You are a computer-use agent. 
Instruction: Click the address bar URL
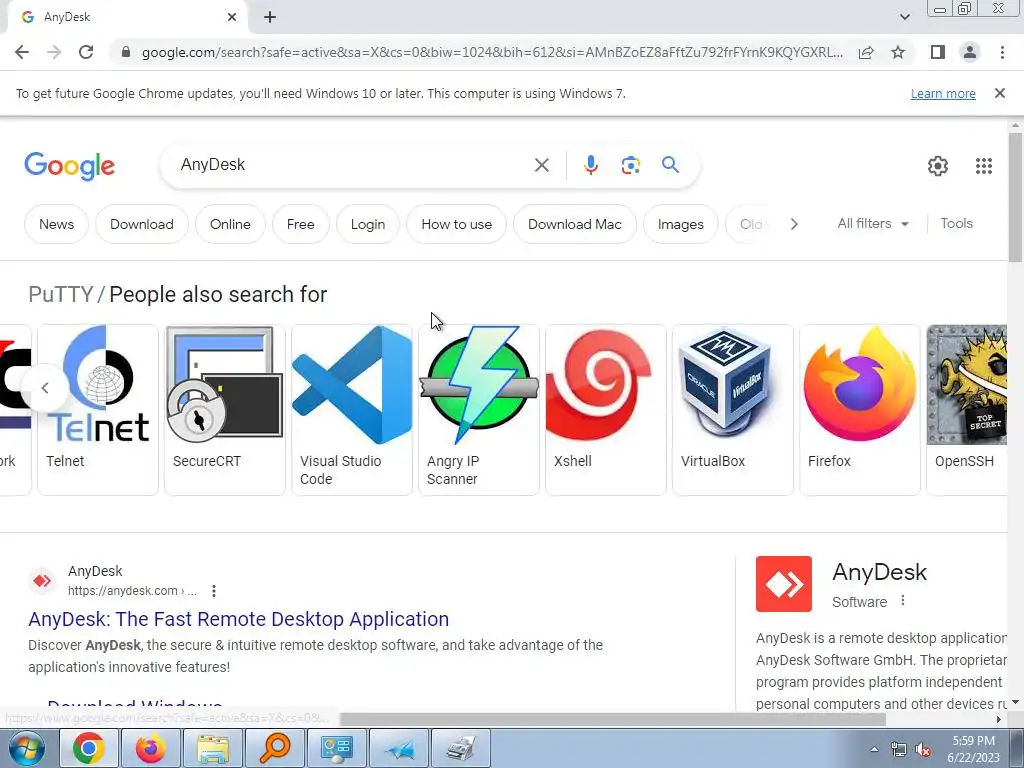[492, 52]
